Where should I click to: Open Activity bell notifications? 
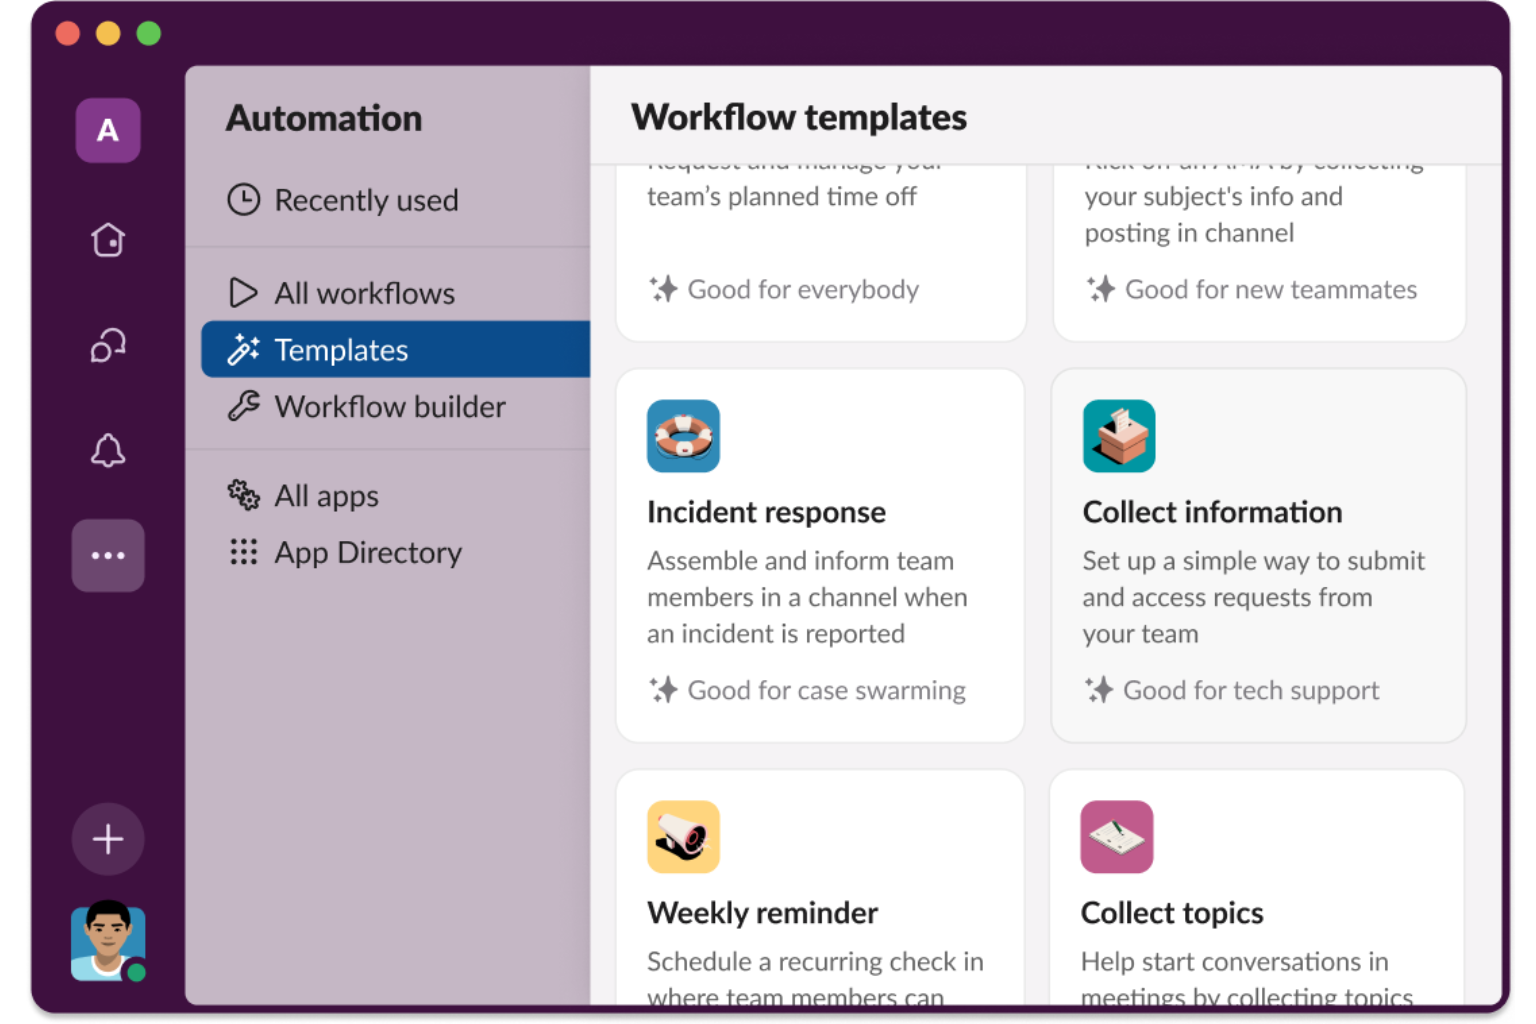tap(108, 450)
